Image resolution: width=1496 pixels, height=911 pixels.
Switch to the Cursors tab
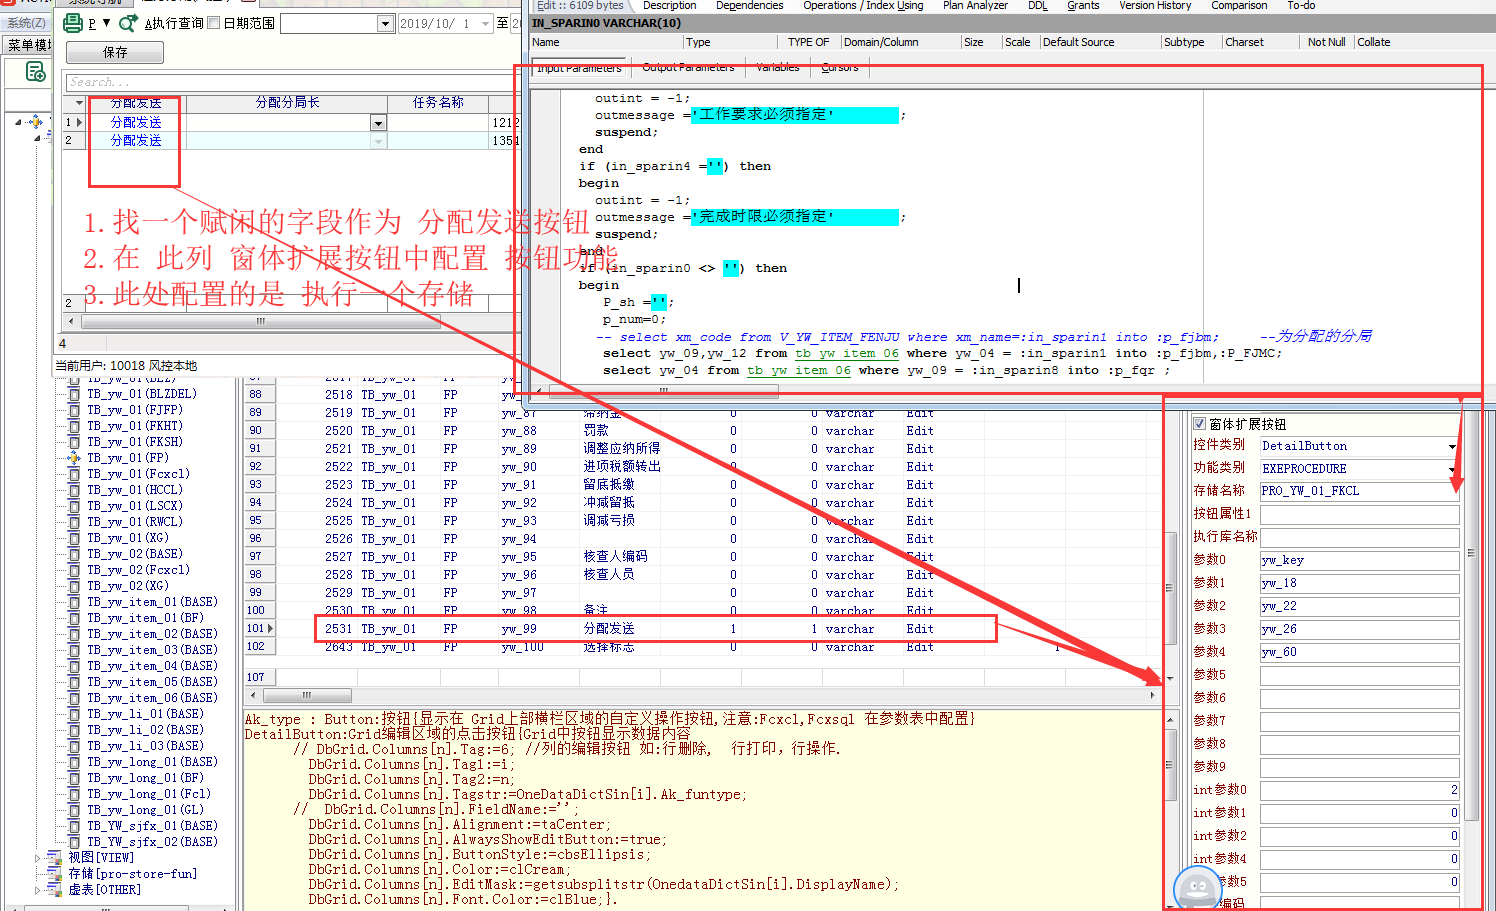click(840, 68)
